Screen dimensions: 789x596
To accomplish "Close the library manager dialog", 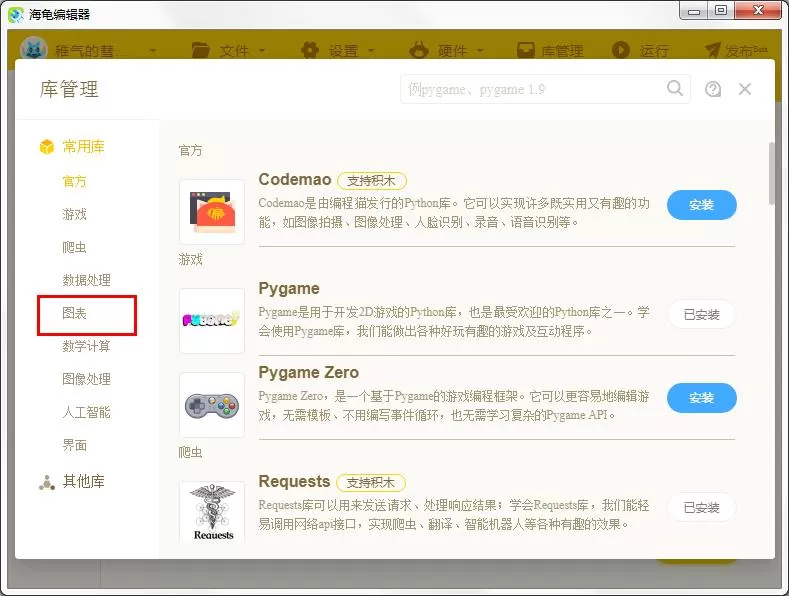I will 745,89.
